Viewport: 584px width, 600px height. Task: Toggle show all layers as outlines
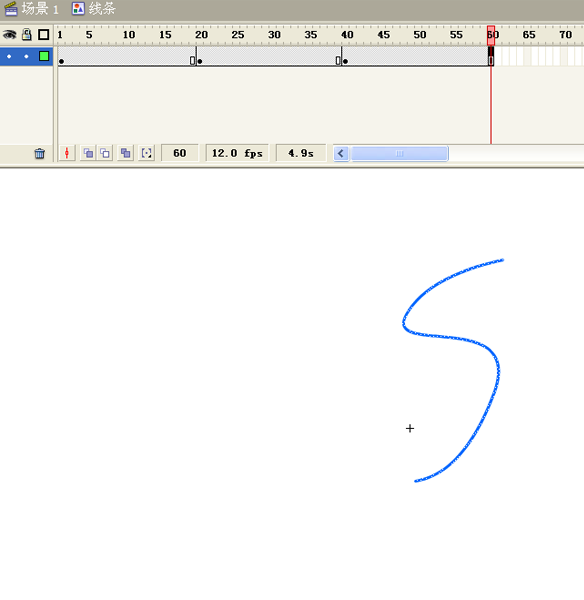point(44,35)
